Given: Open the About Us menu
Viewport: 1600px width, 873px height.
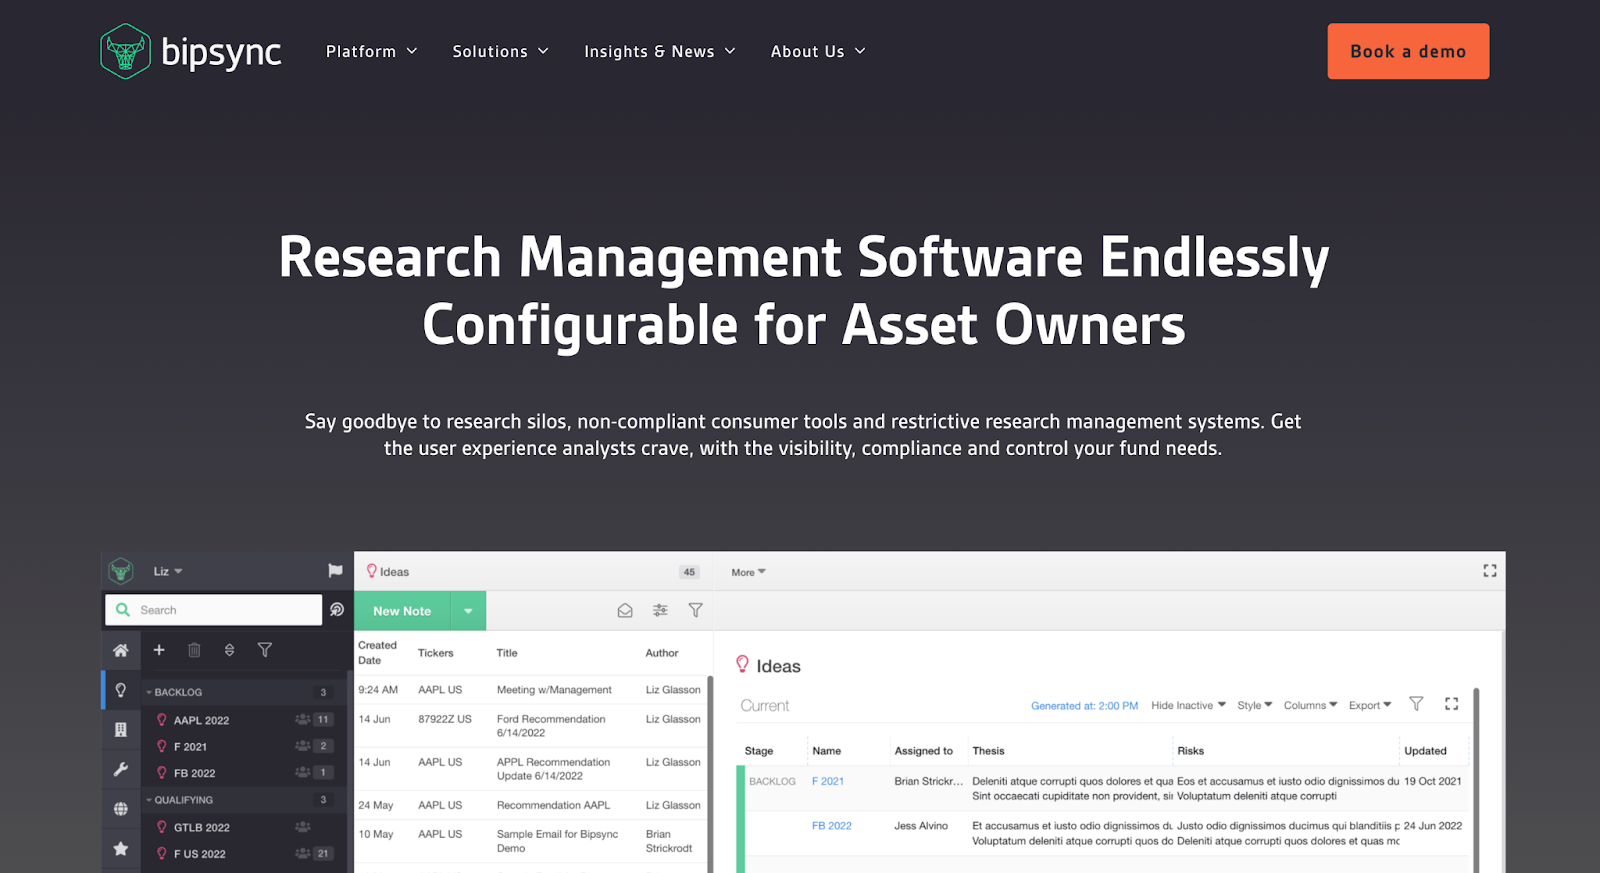Looking at the screenshot, I should [x=817, y=51].
